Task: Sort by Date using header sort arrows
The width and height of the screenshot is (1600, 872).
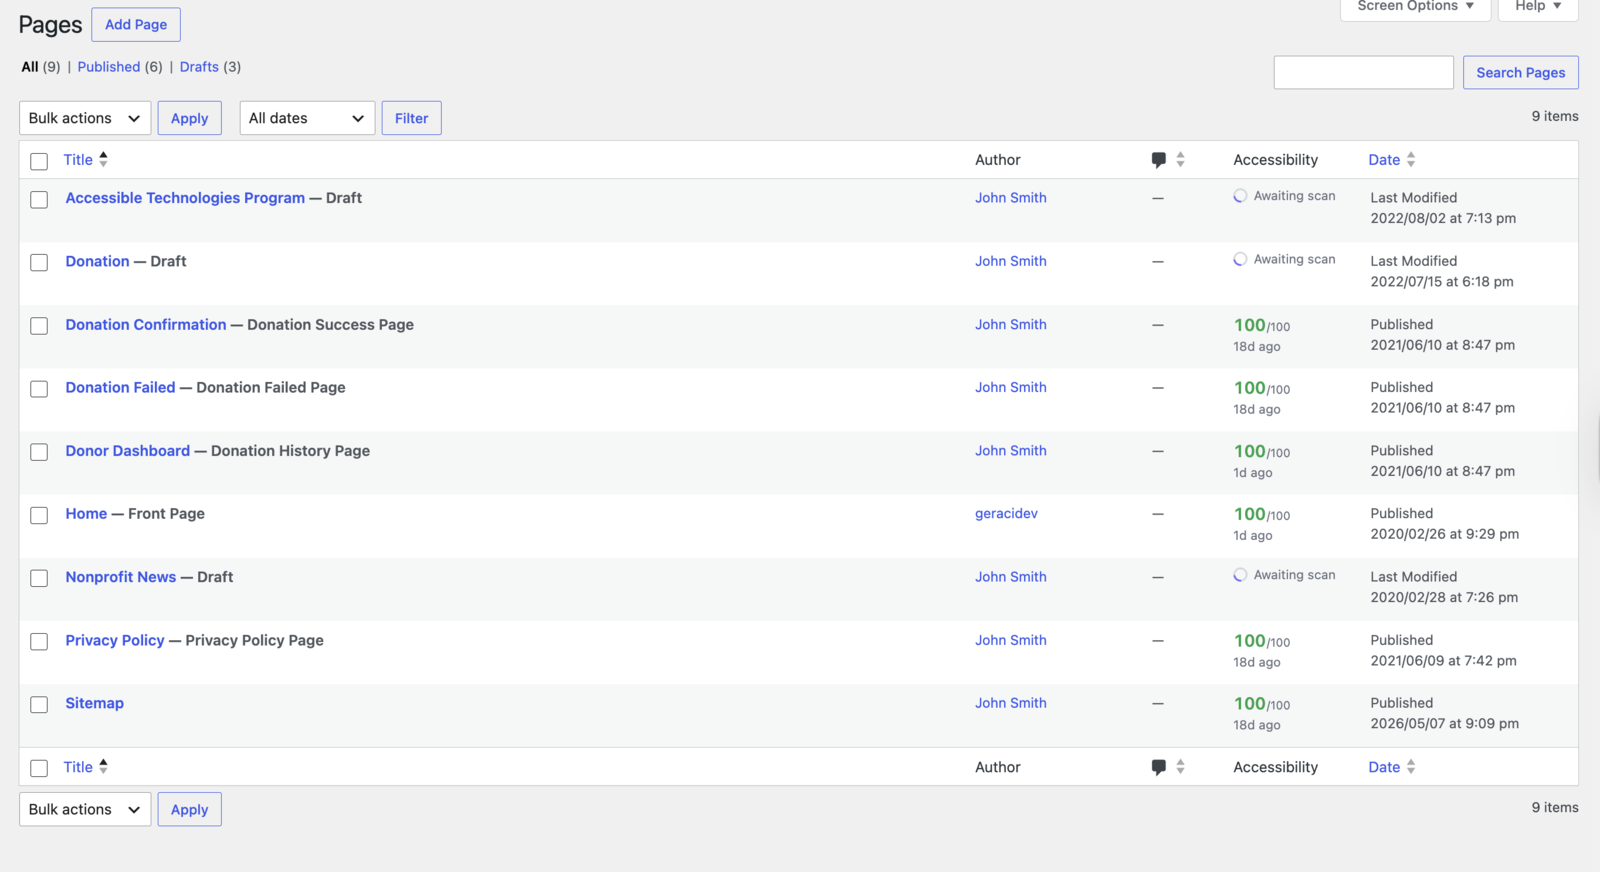Action: coord(1411,159)
